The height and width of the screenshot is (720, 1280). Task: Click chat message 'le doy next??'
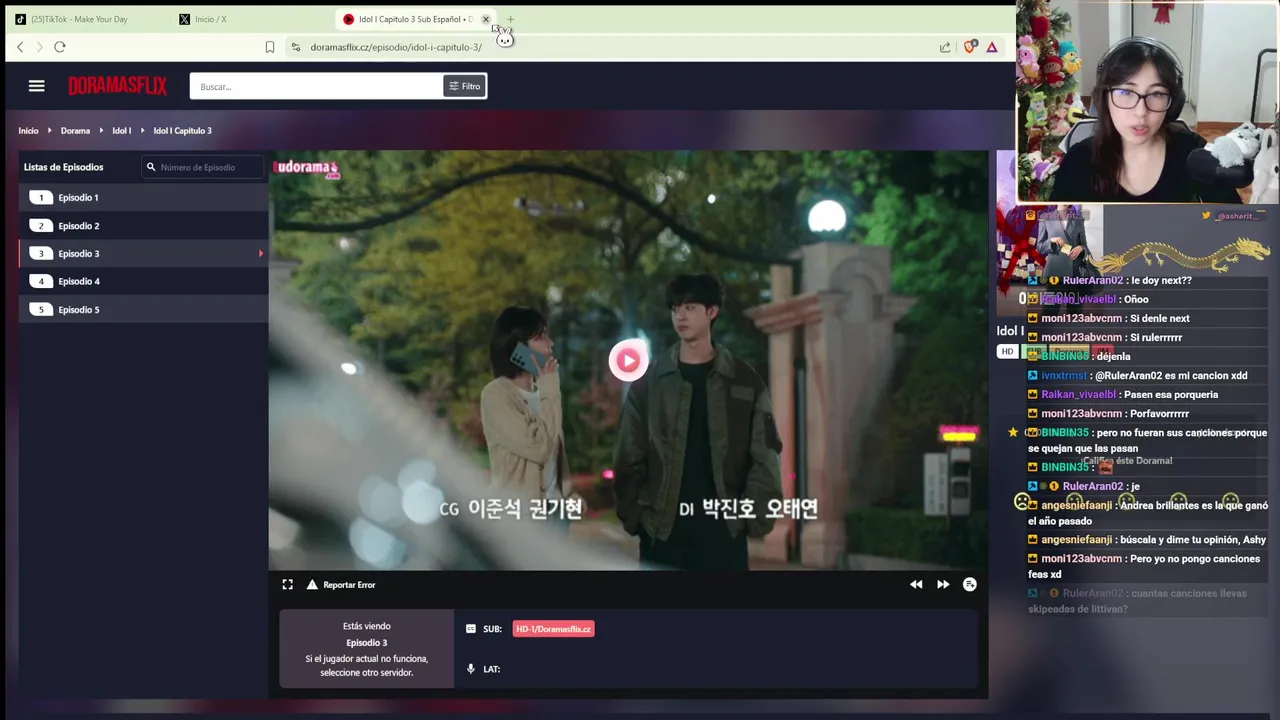pos(1159,280)
